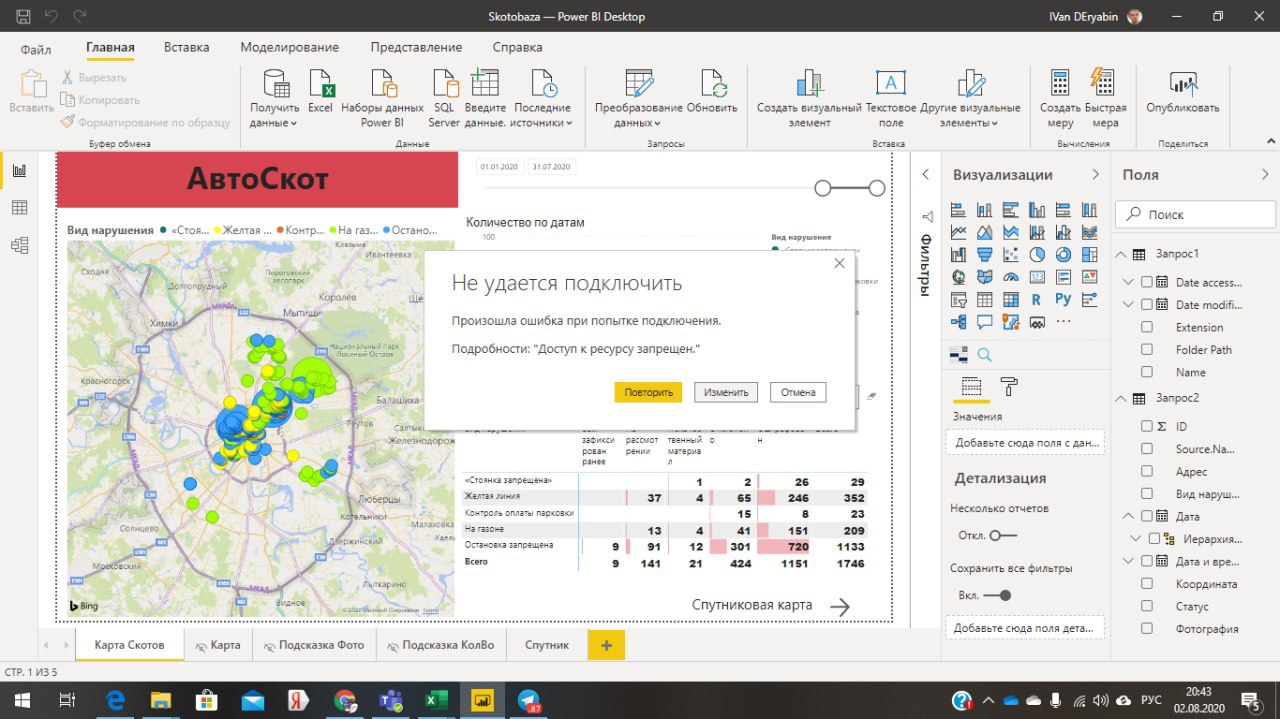Screen dimensions: 1280x719
Task: Toggle Несколько отчетов switch
Action: click(1003, 535)
